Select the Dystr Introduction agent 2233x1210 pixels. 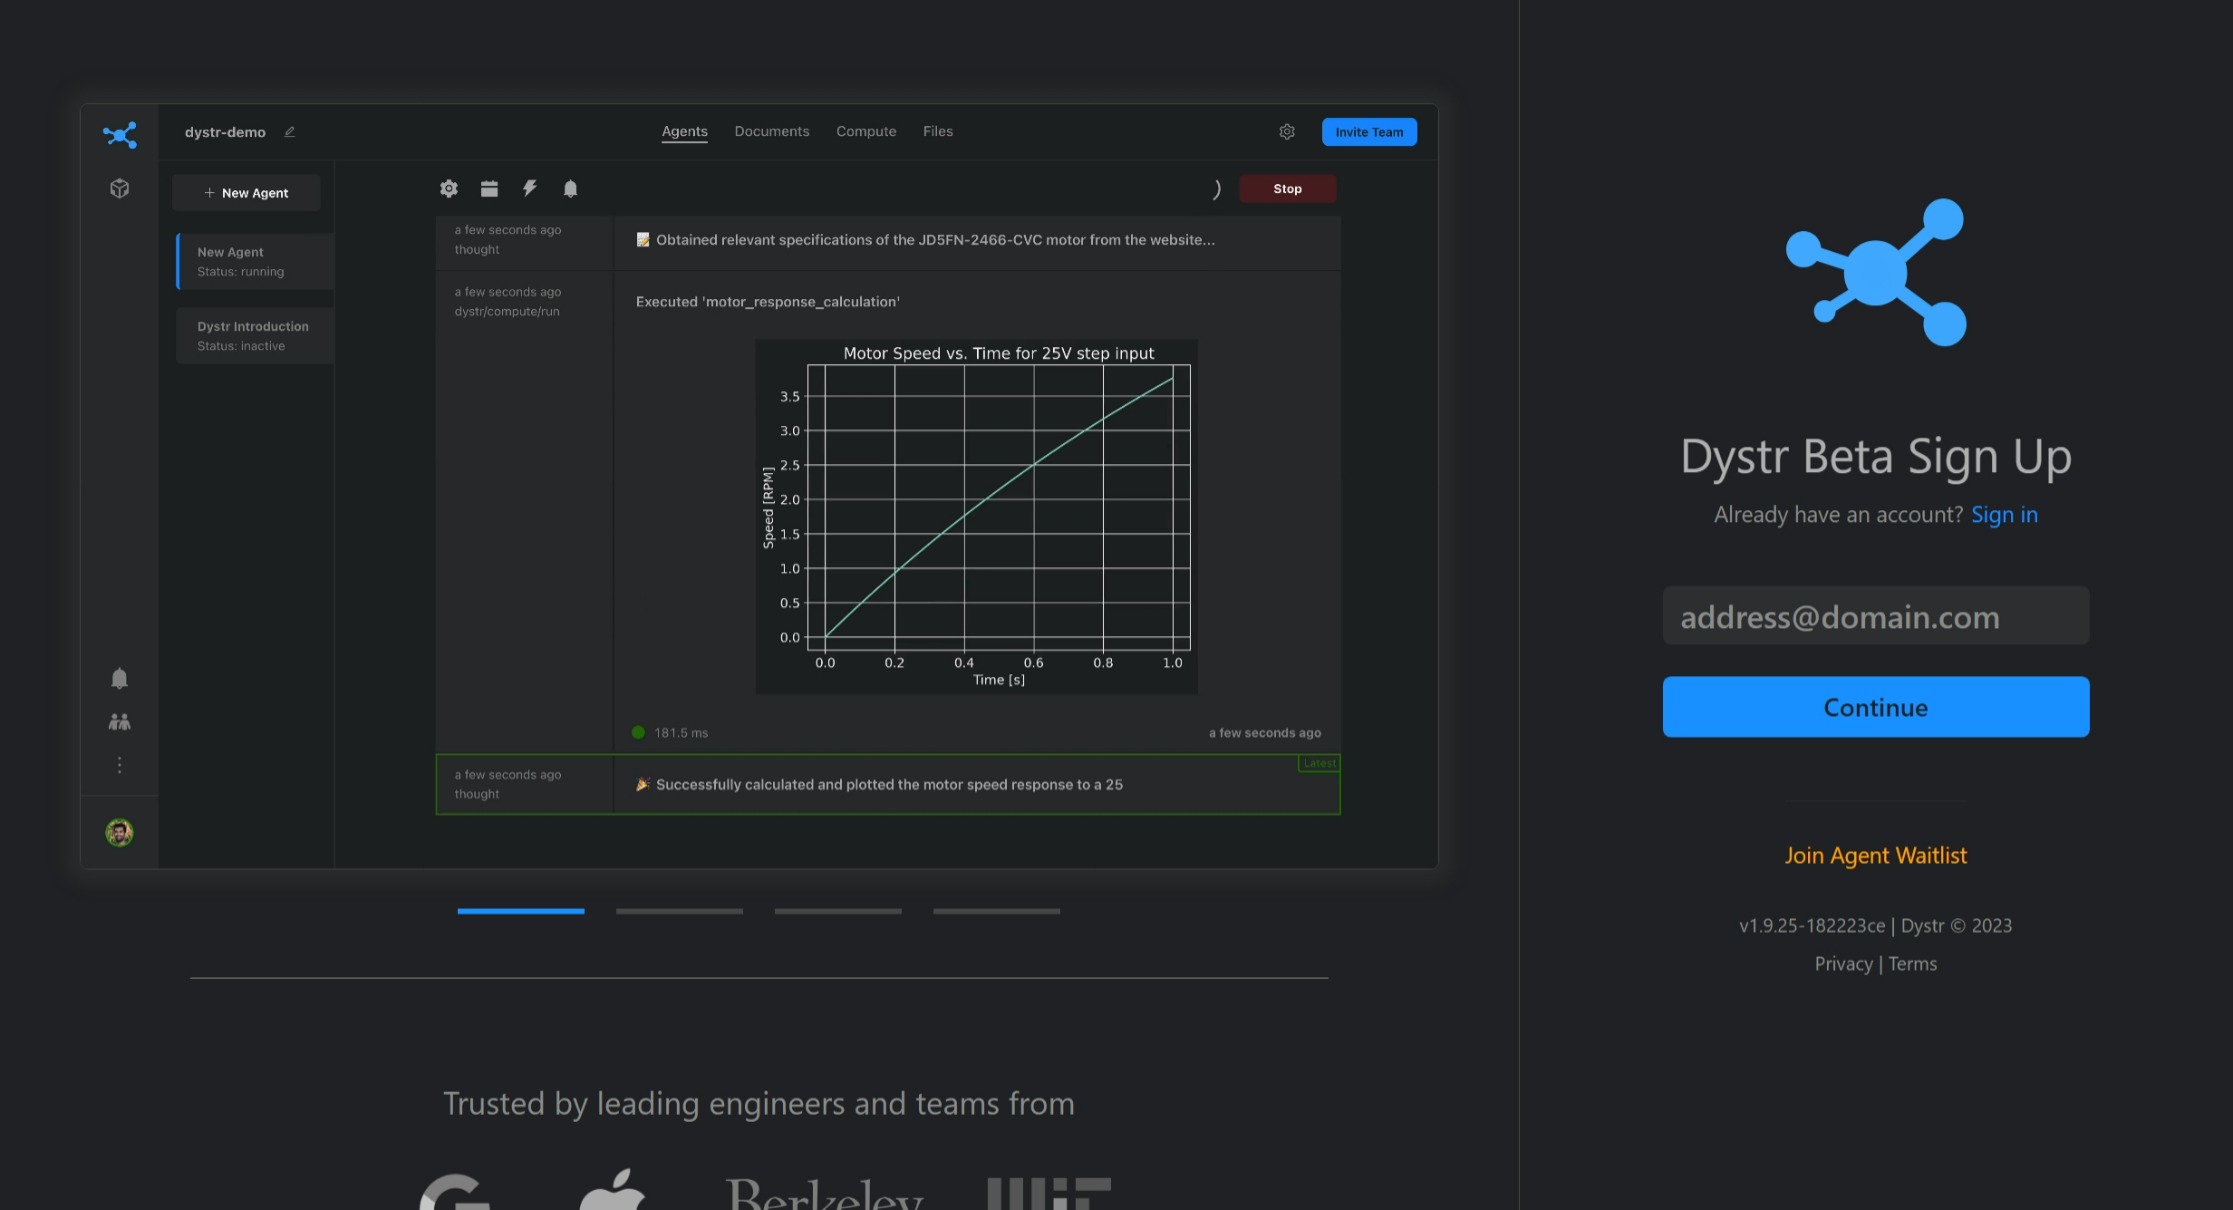tap(254, 336)
